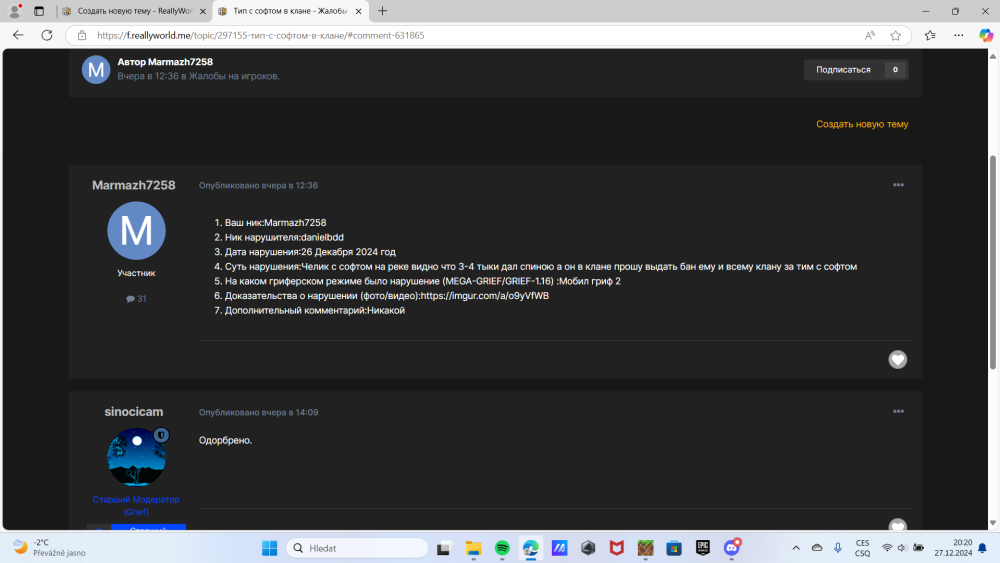Open Discord from the taskbar
This screenshot has width=1000, height=563.
(x=732, y=548)
